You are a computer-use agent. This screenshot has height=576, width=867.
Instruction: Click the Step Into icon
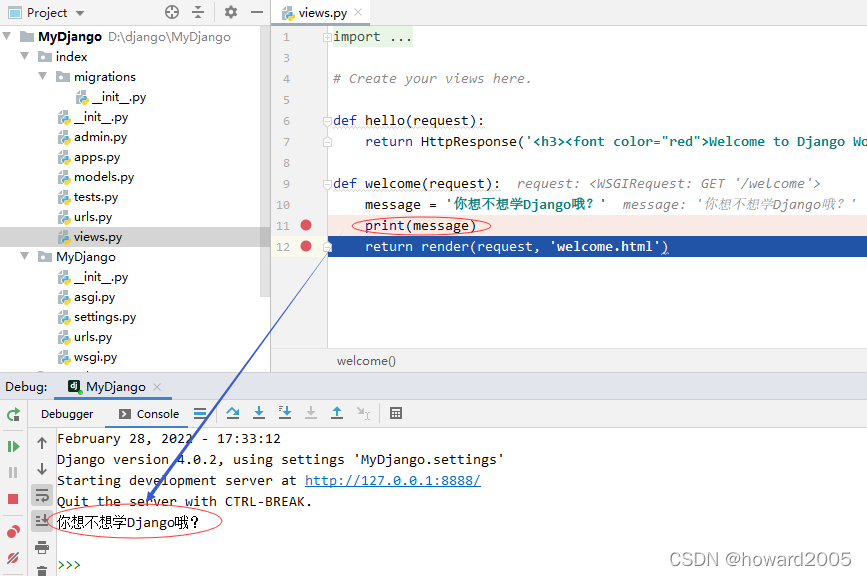pos(259,413)
